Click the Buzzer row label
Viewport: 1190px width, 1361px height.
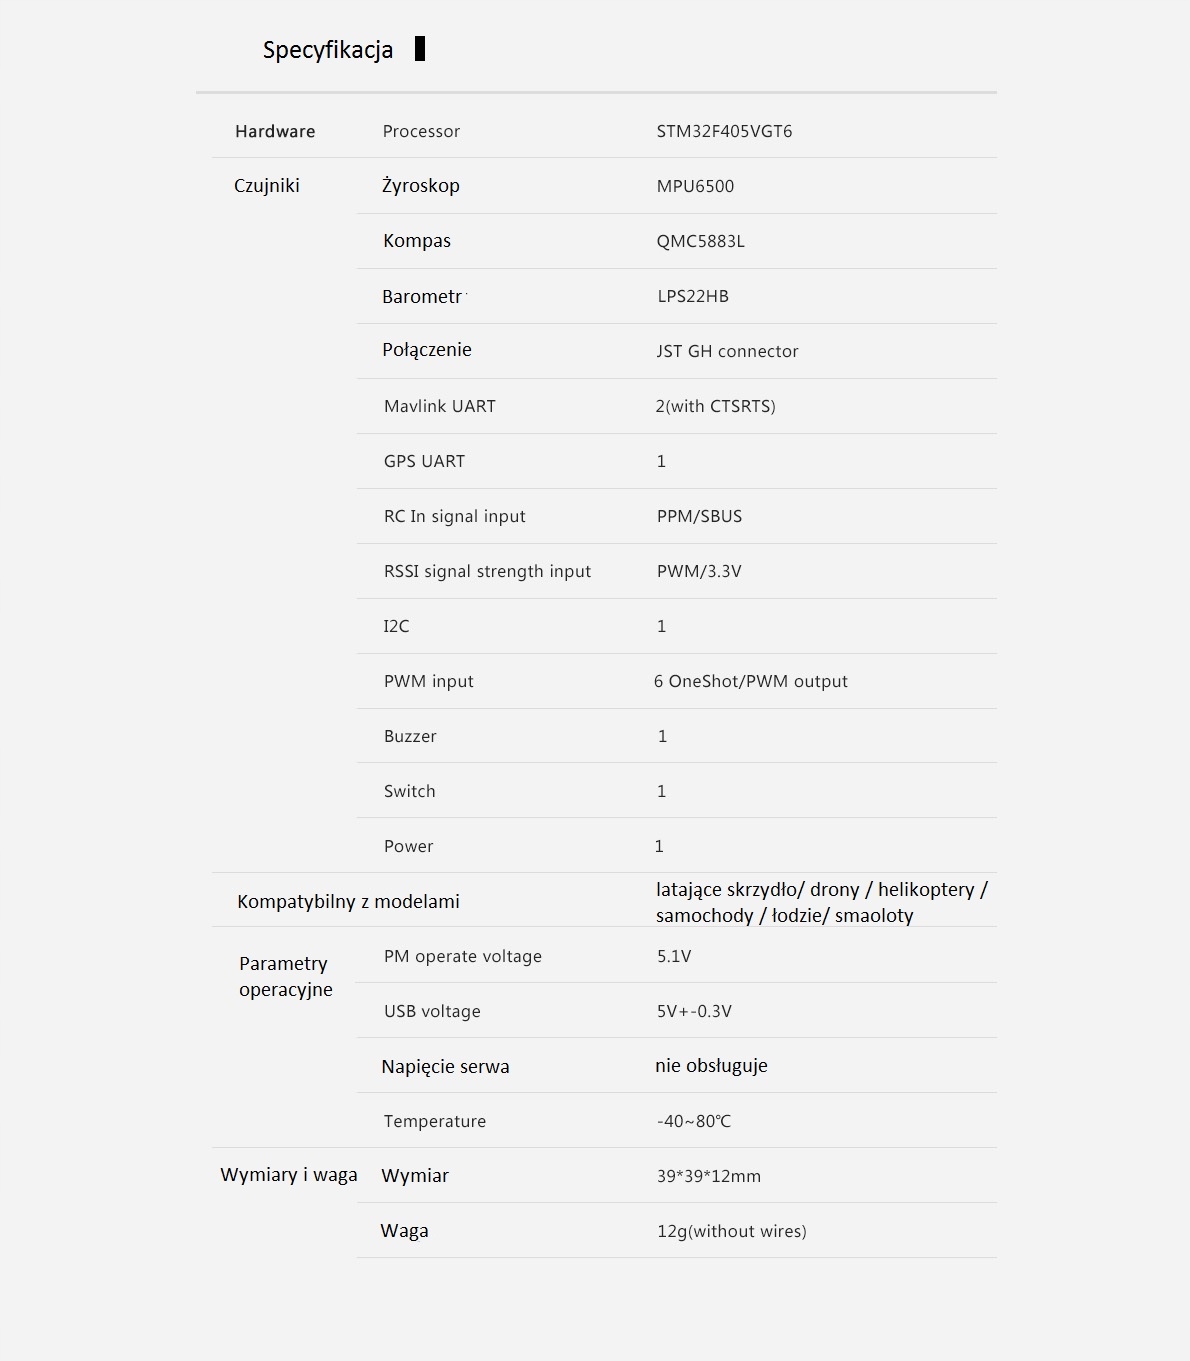tap(410, 736)
